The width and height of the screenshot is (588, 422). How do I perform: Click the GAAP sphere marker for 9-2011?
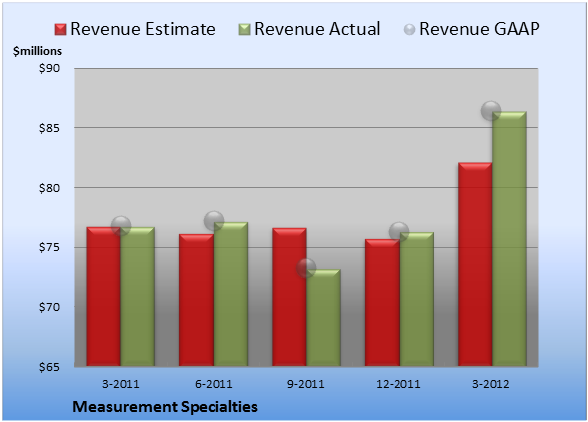click(306, 268)
